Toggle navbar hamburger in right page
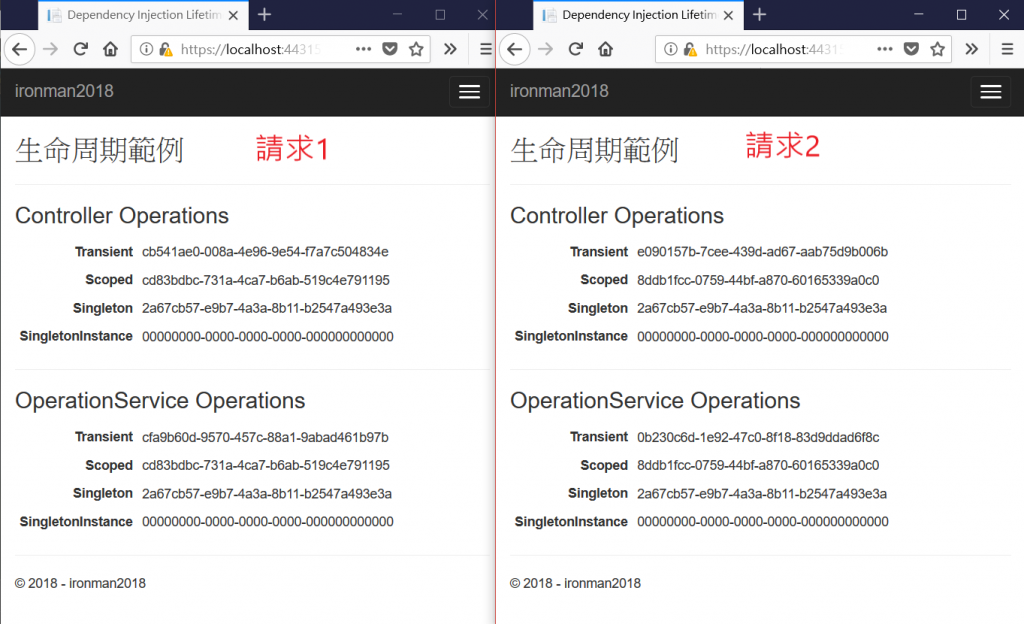The width and height of the screenshot is (1024, 624). coord(991,92)
